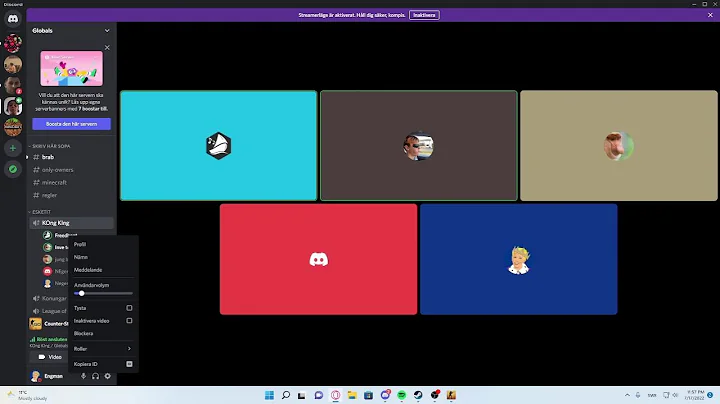This screenshot has height=404, width=720.
Task: Click Freed voice user avatar
Action: coord(47,235)
